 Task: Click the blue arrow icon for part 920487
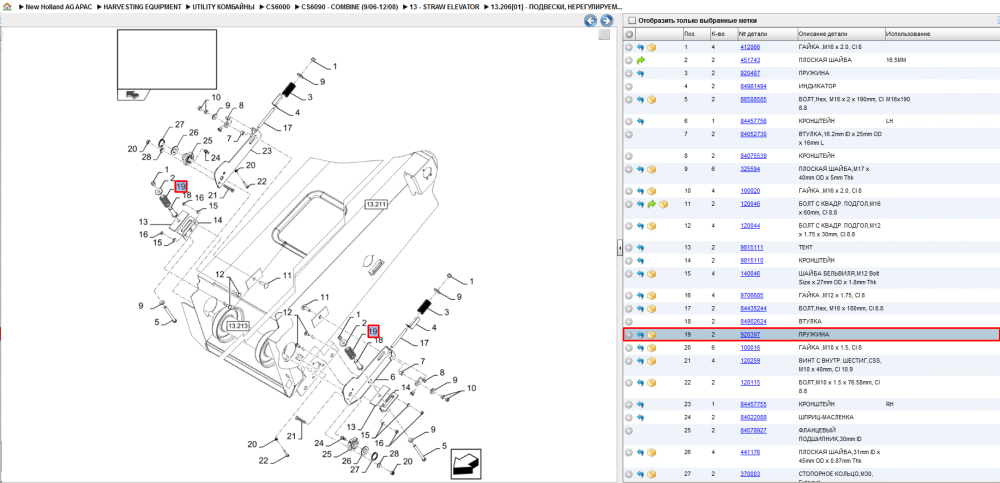(640, 73)
